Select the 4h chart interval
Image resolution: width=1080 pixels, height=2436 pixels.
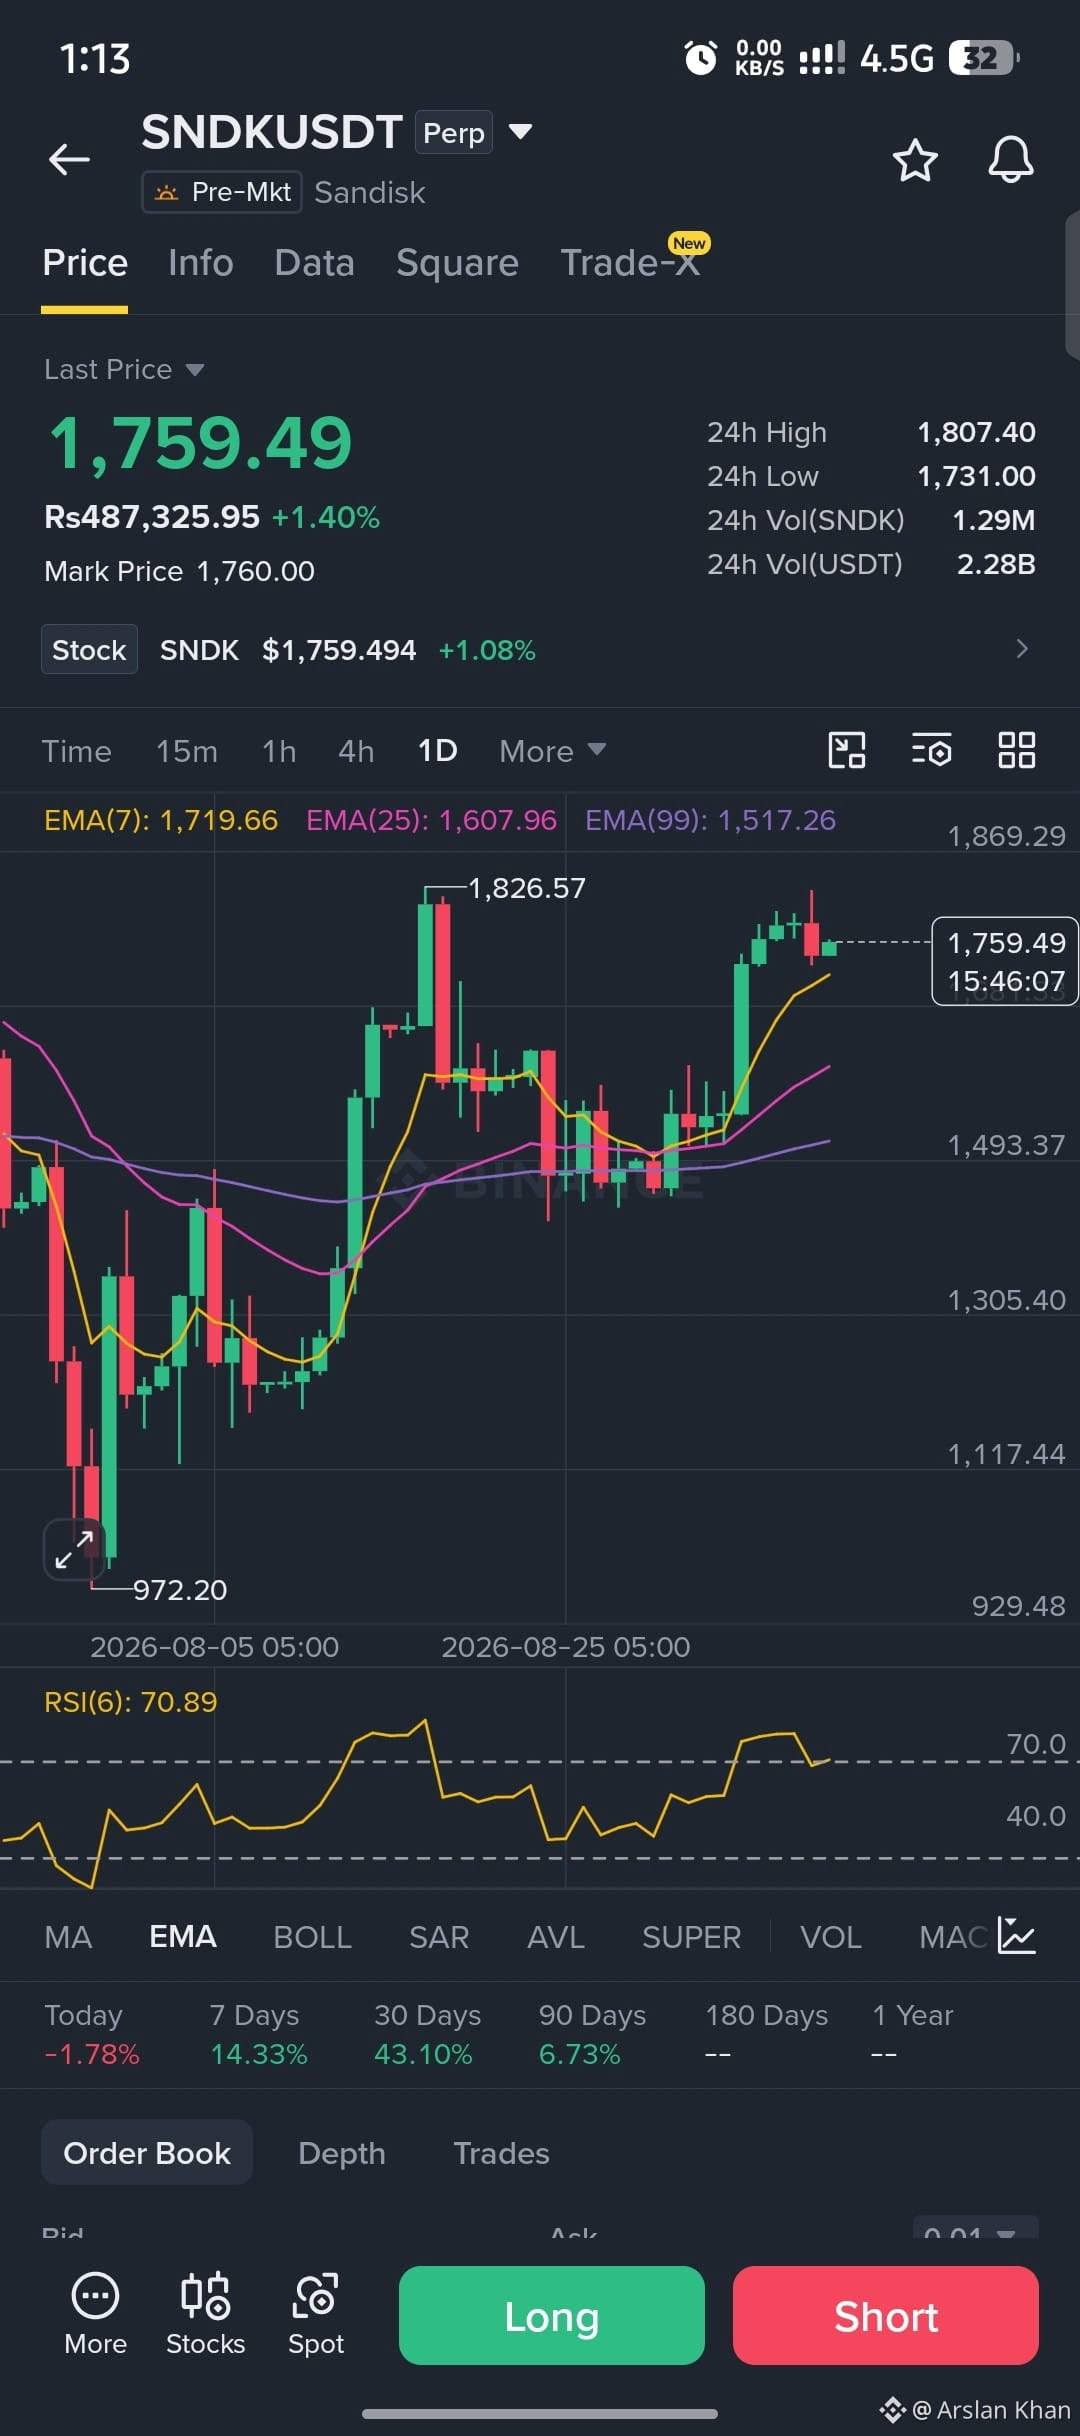point(356,751)
